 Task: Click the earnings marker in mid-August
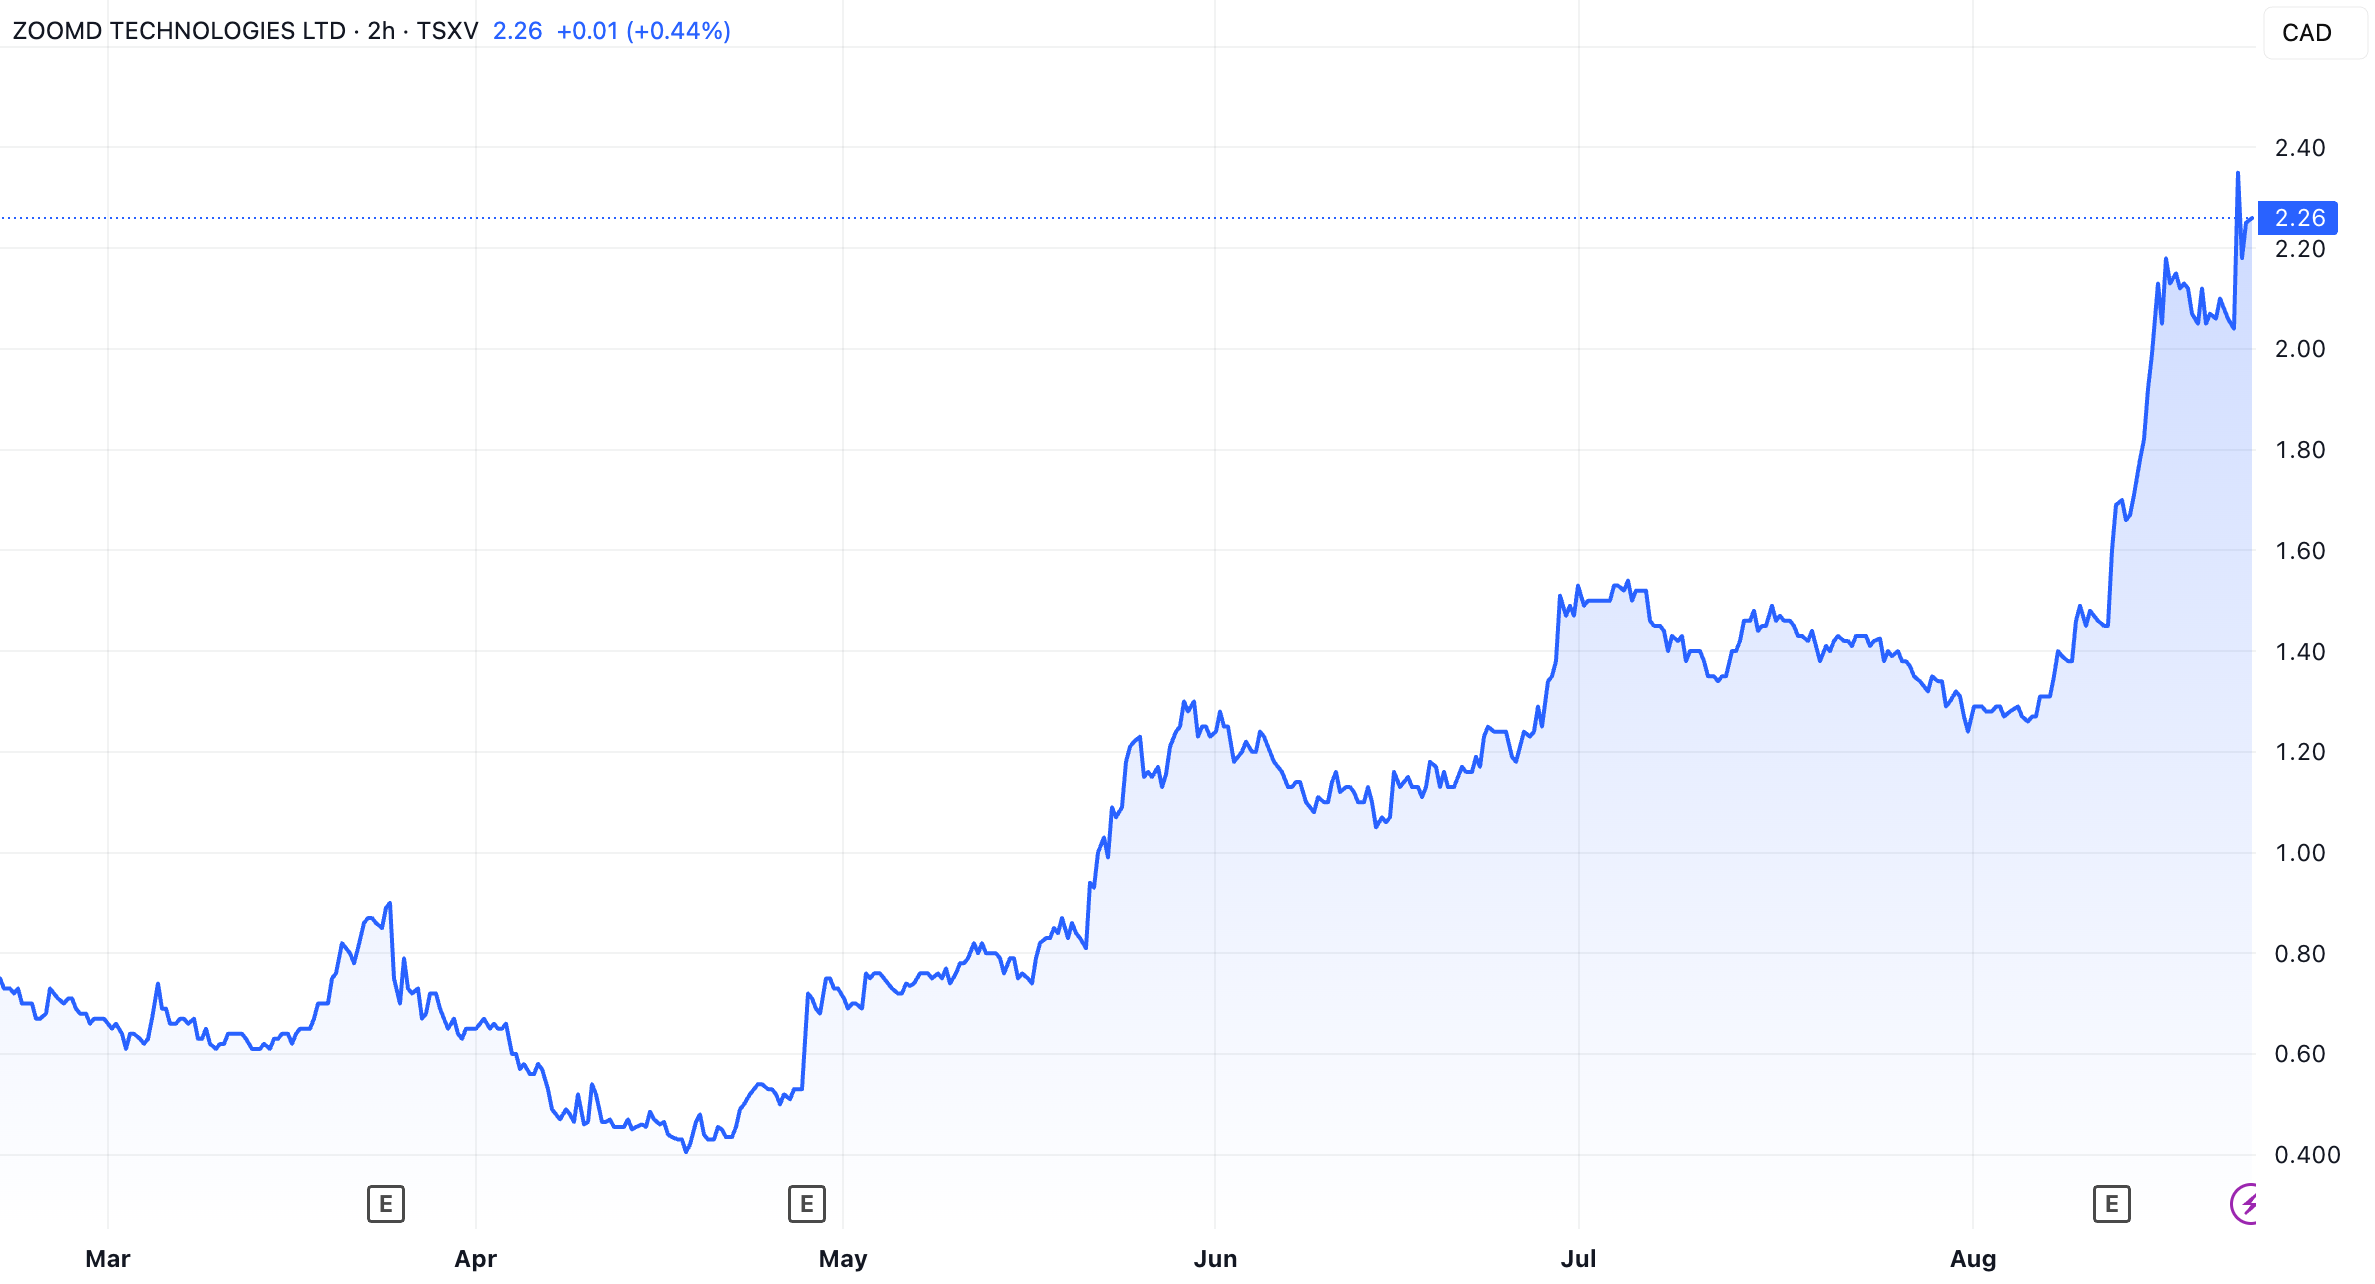(2112, 1204)
